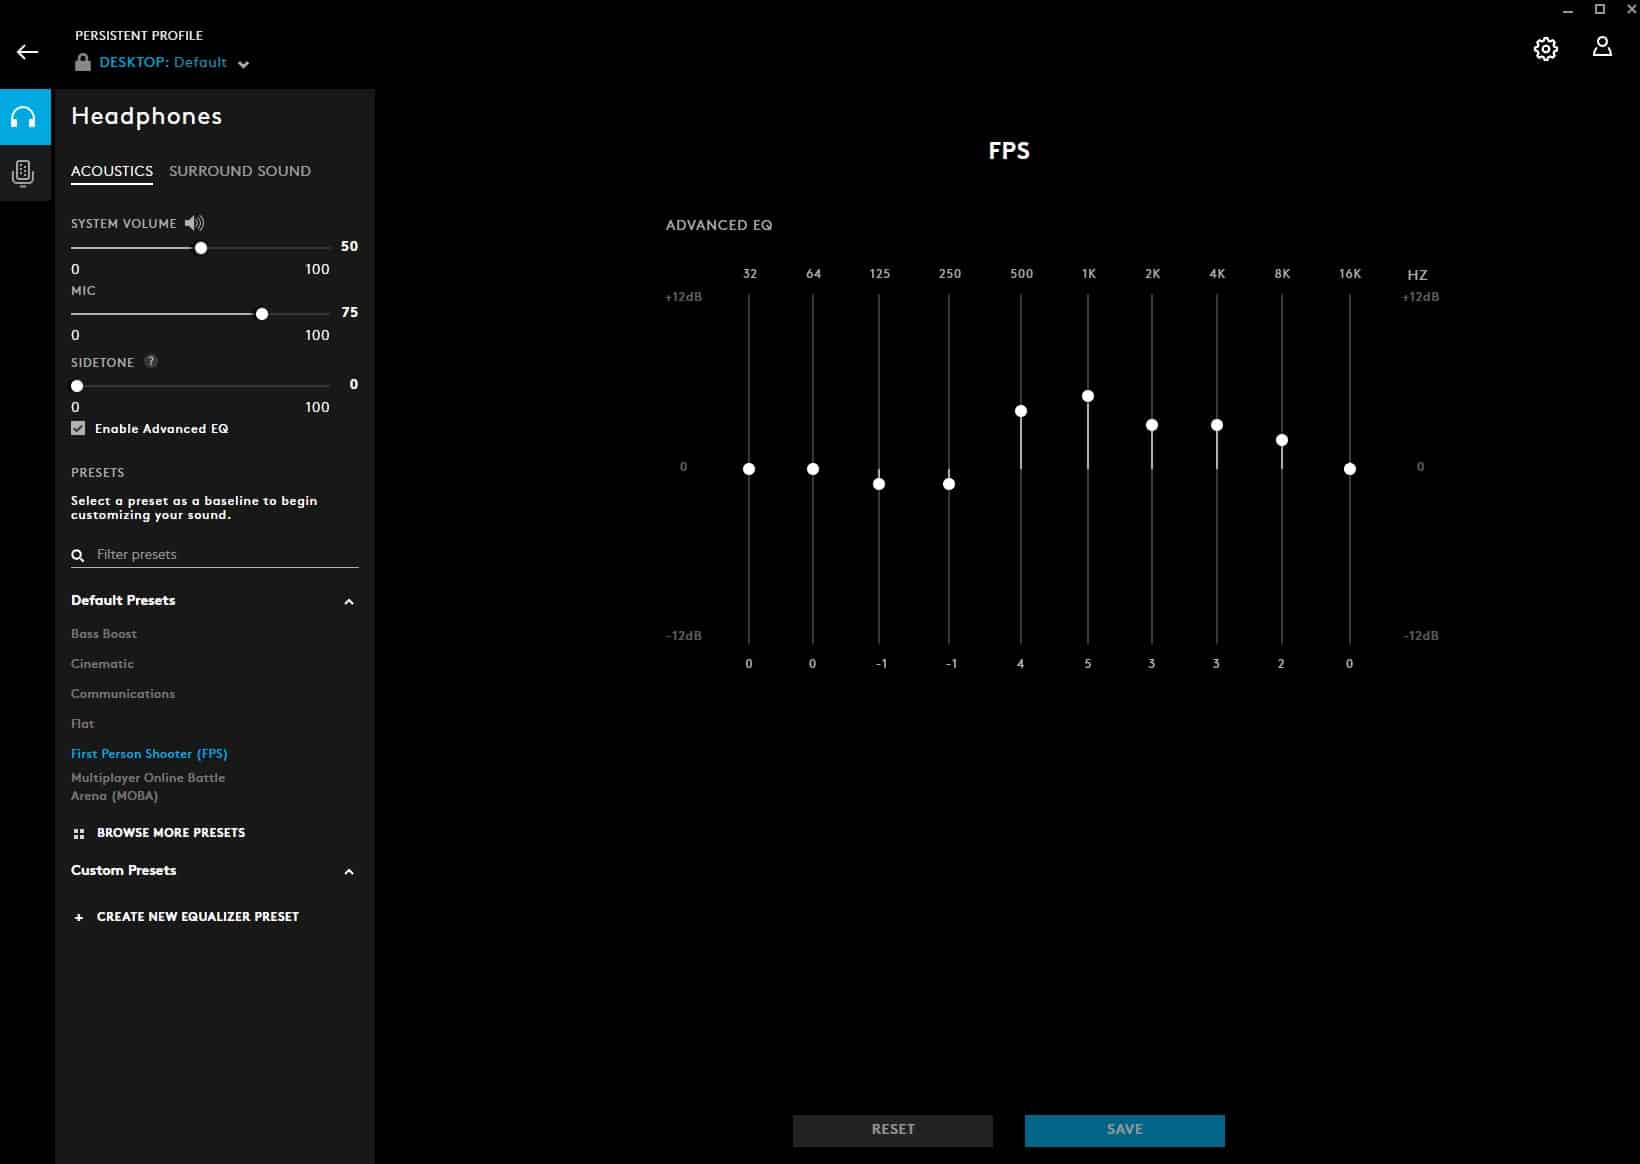
Task: Toggle Enable Advanced EQ checkbox
Action: click(x=78, y=428)
